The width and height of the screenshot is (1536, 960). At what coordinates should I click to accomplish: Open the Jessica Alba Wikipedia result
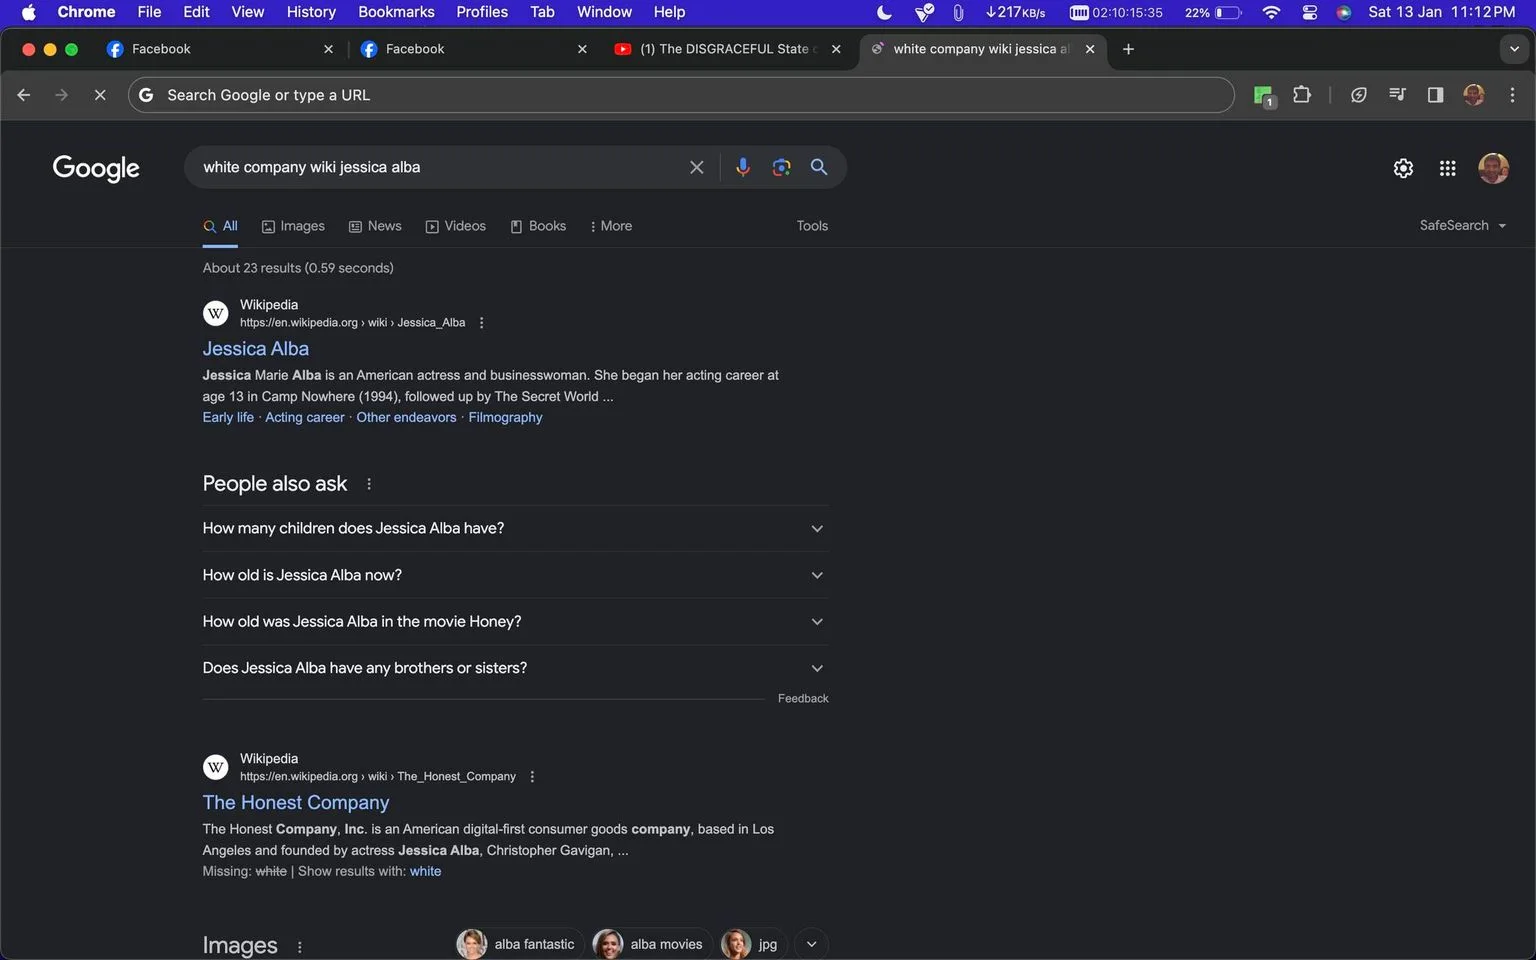tap(255, 348)
